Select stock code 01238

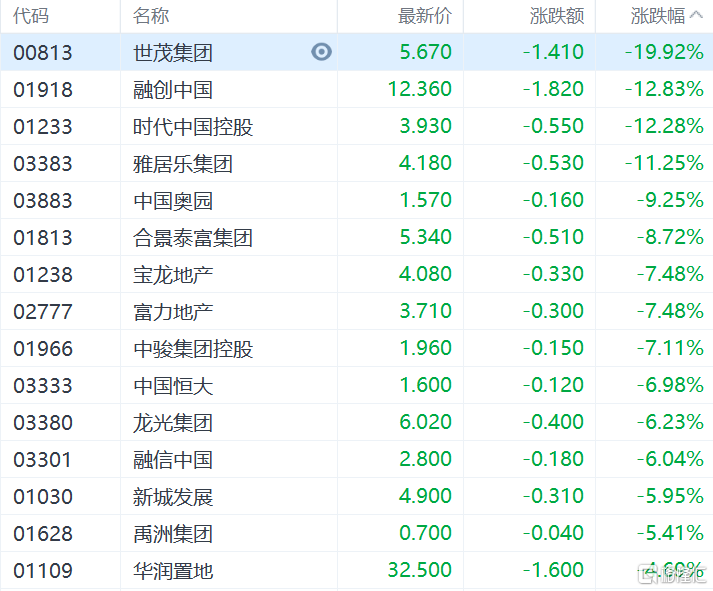43,275
